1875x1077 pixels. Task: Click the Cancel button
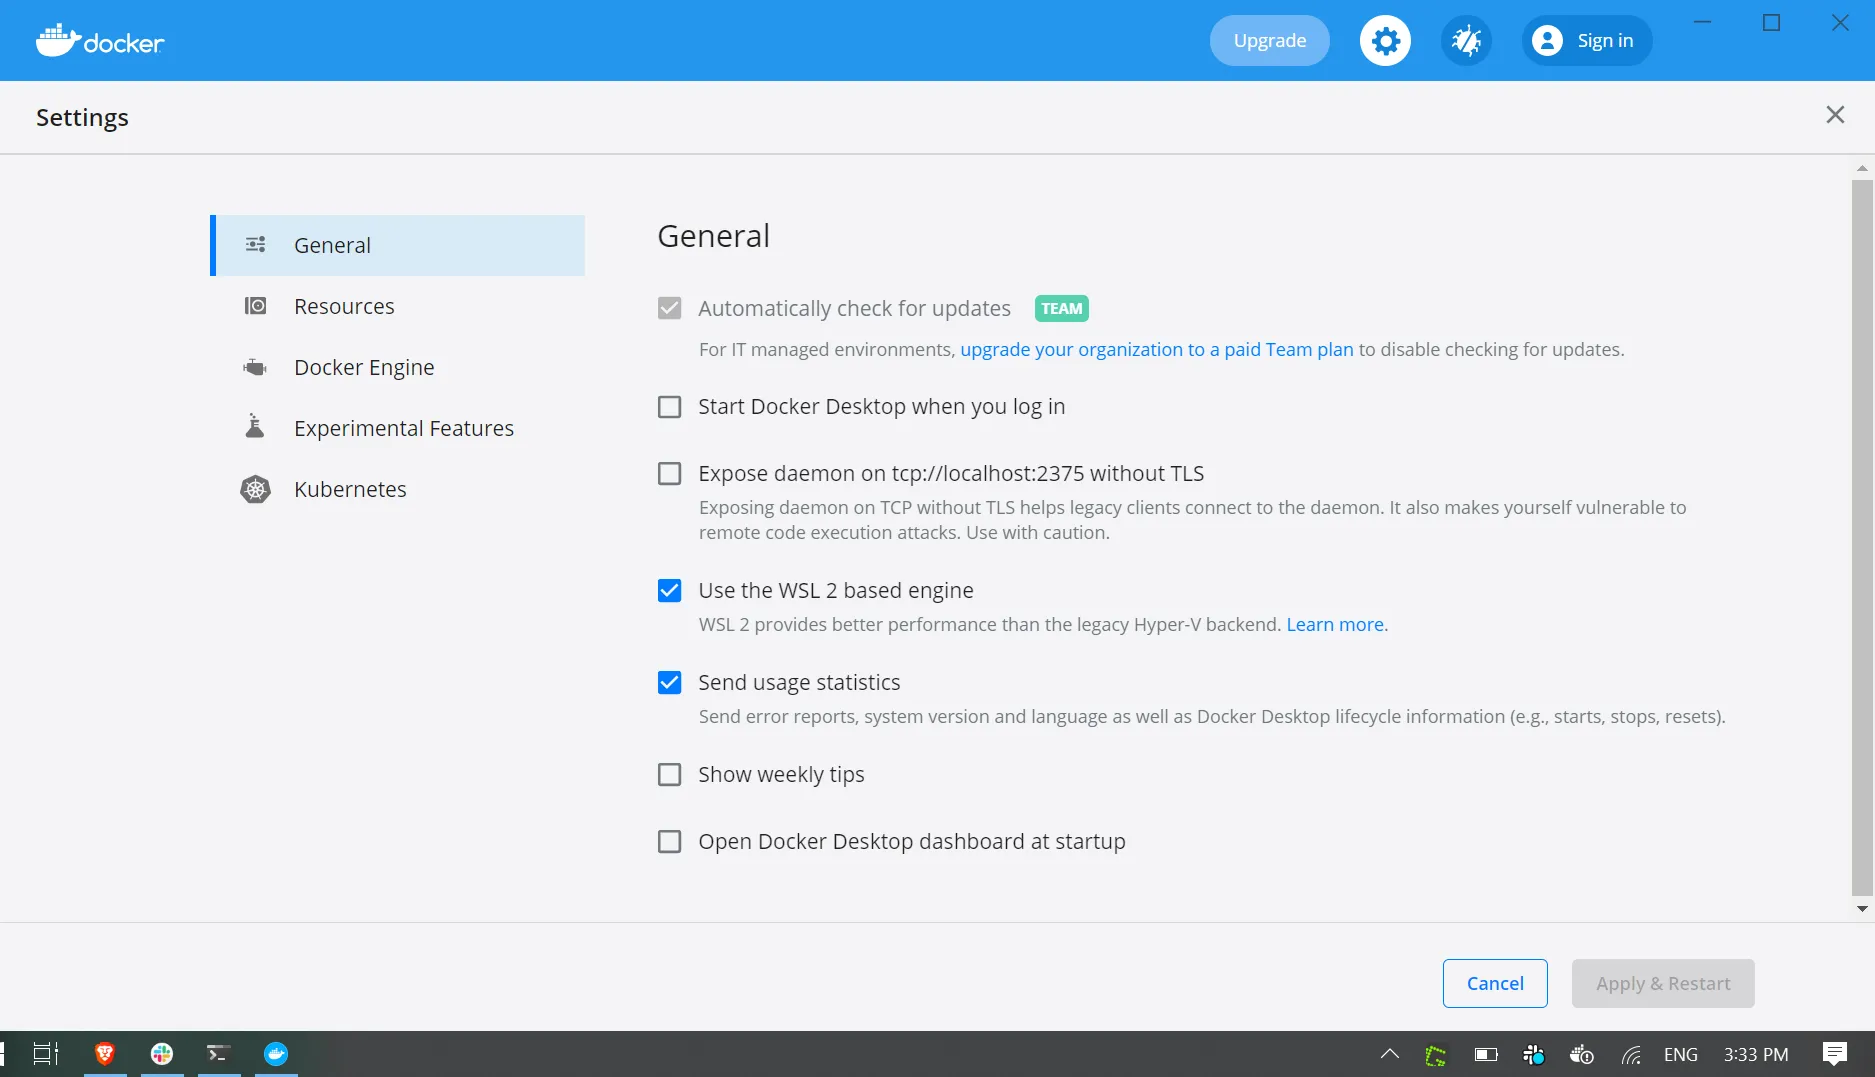click(1495, 983)
